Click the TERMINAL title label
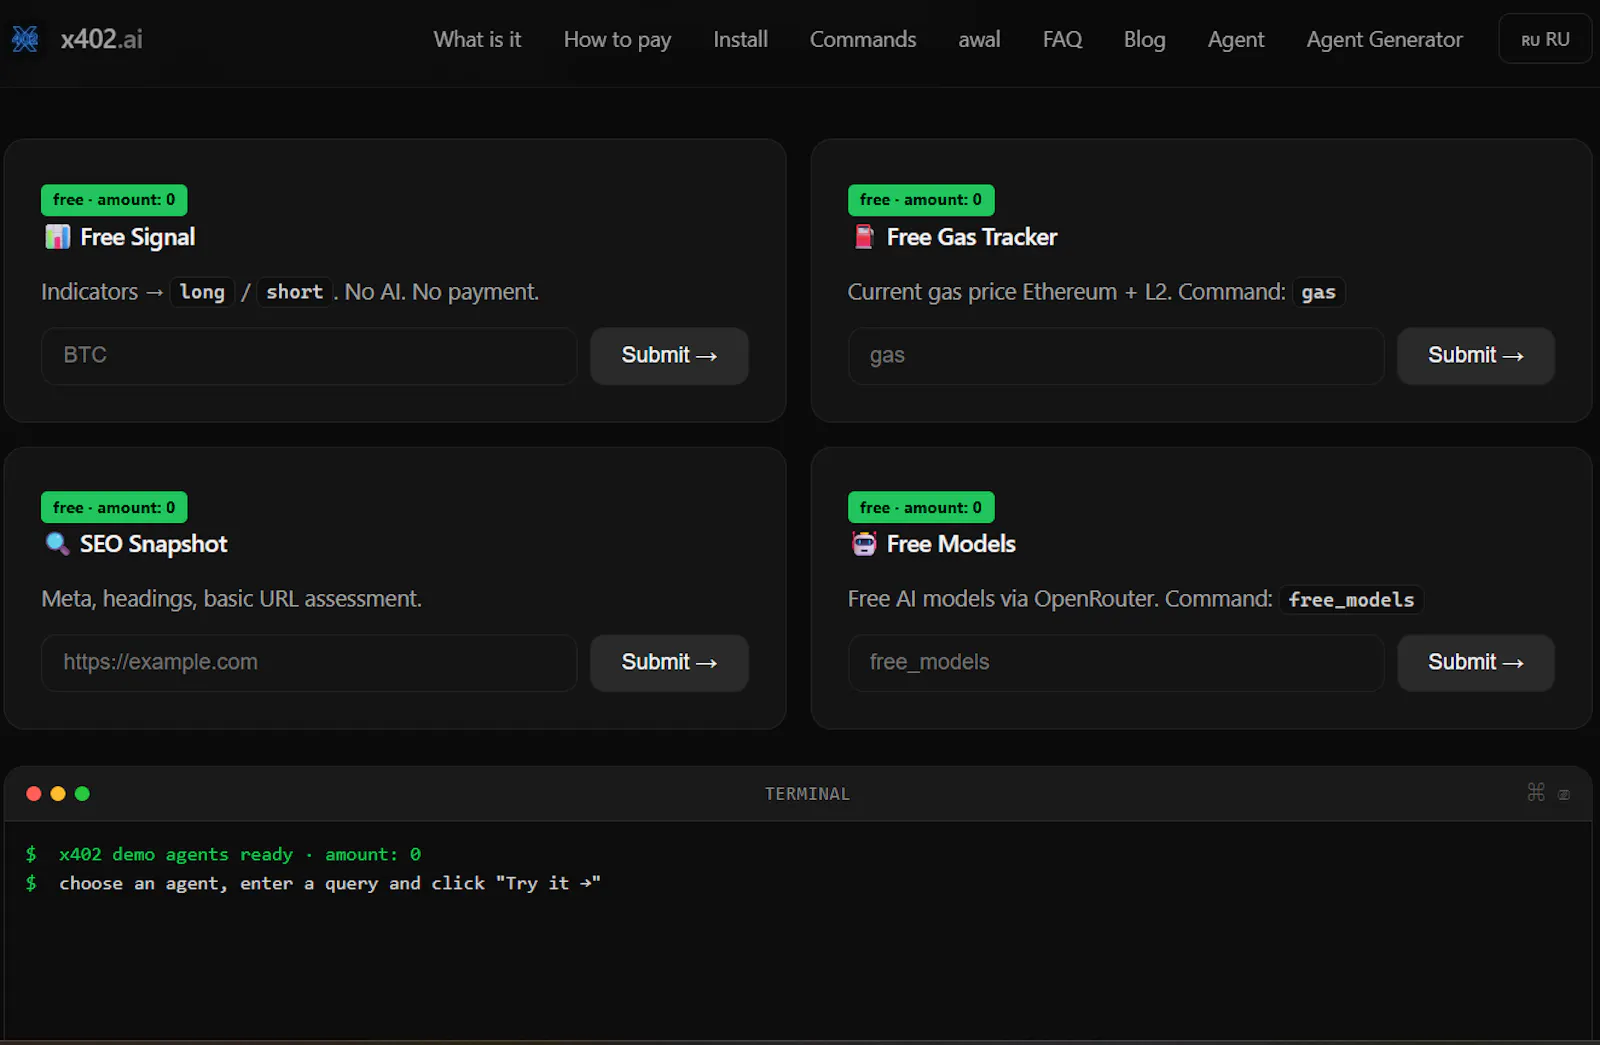 (x=807, y=794)
